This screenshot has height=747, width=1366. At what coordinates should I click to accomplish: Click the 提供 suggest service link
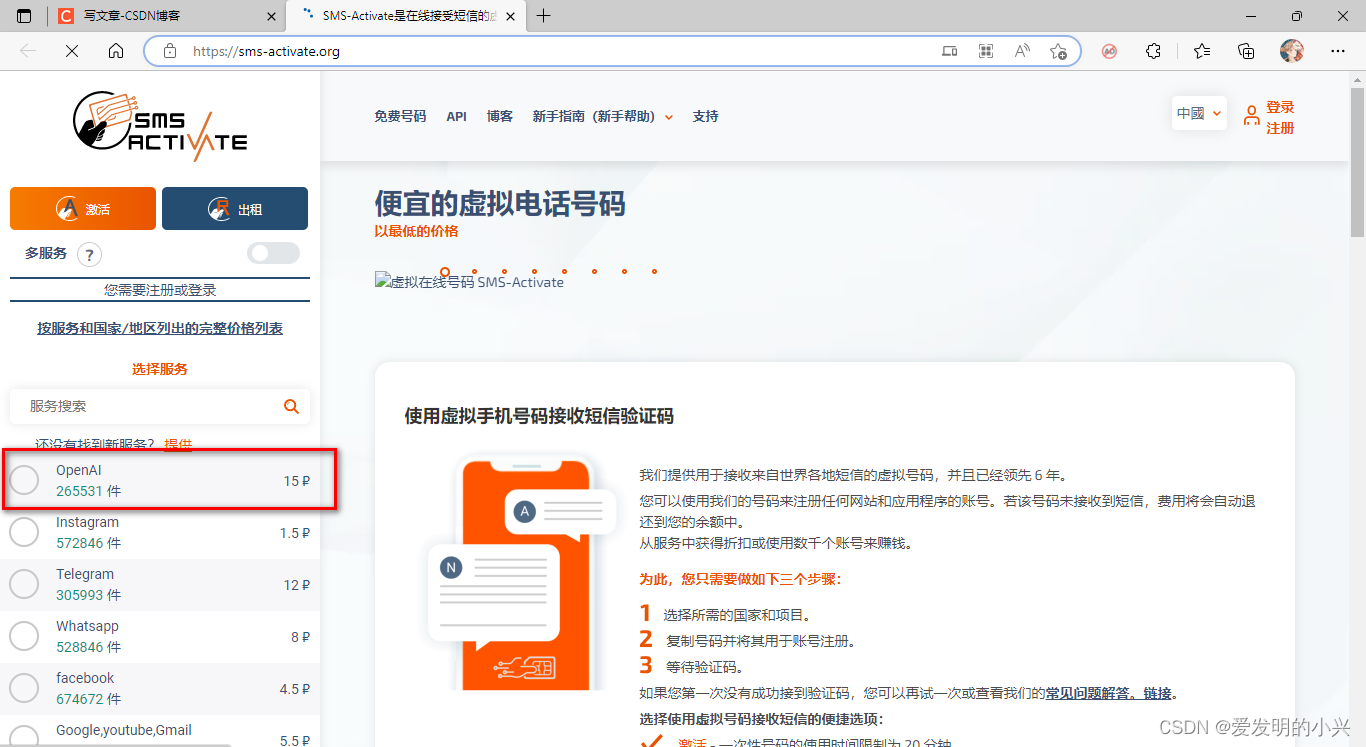178,444
